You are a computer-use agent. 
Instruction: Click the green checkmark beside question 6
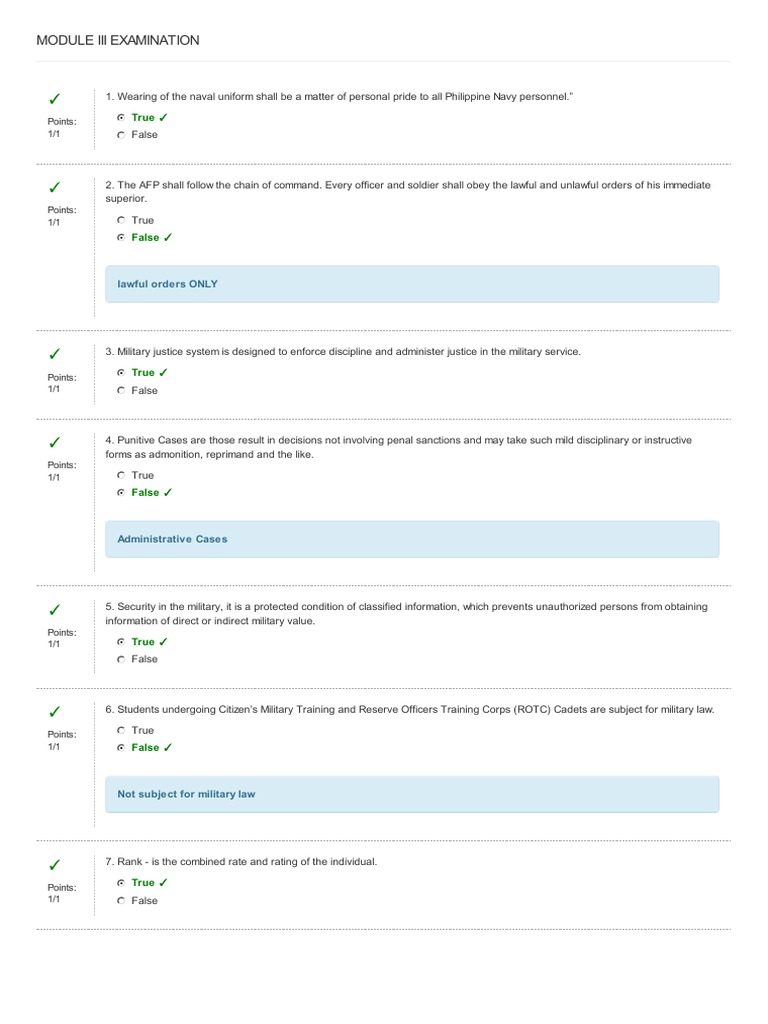point(54,713)
